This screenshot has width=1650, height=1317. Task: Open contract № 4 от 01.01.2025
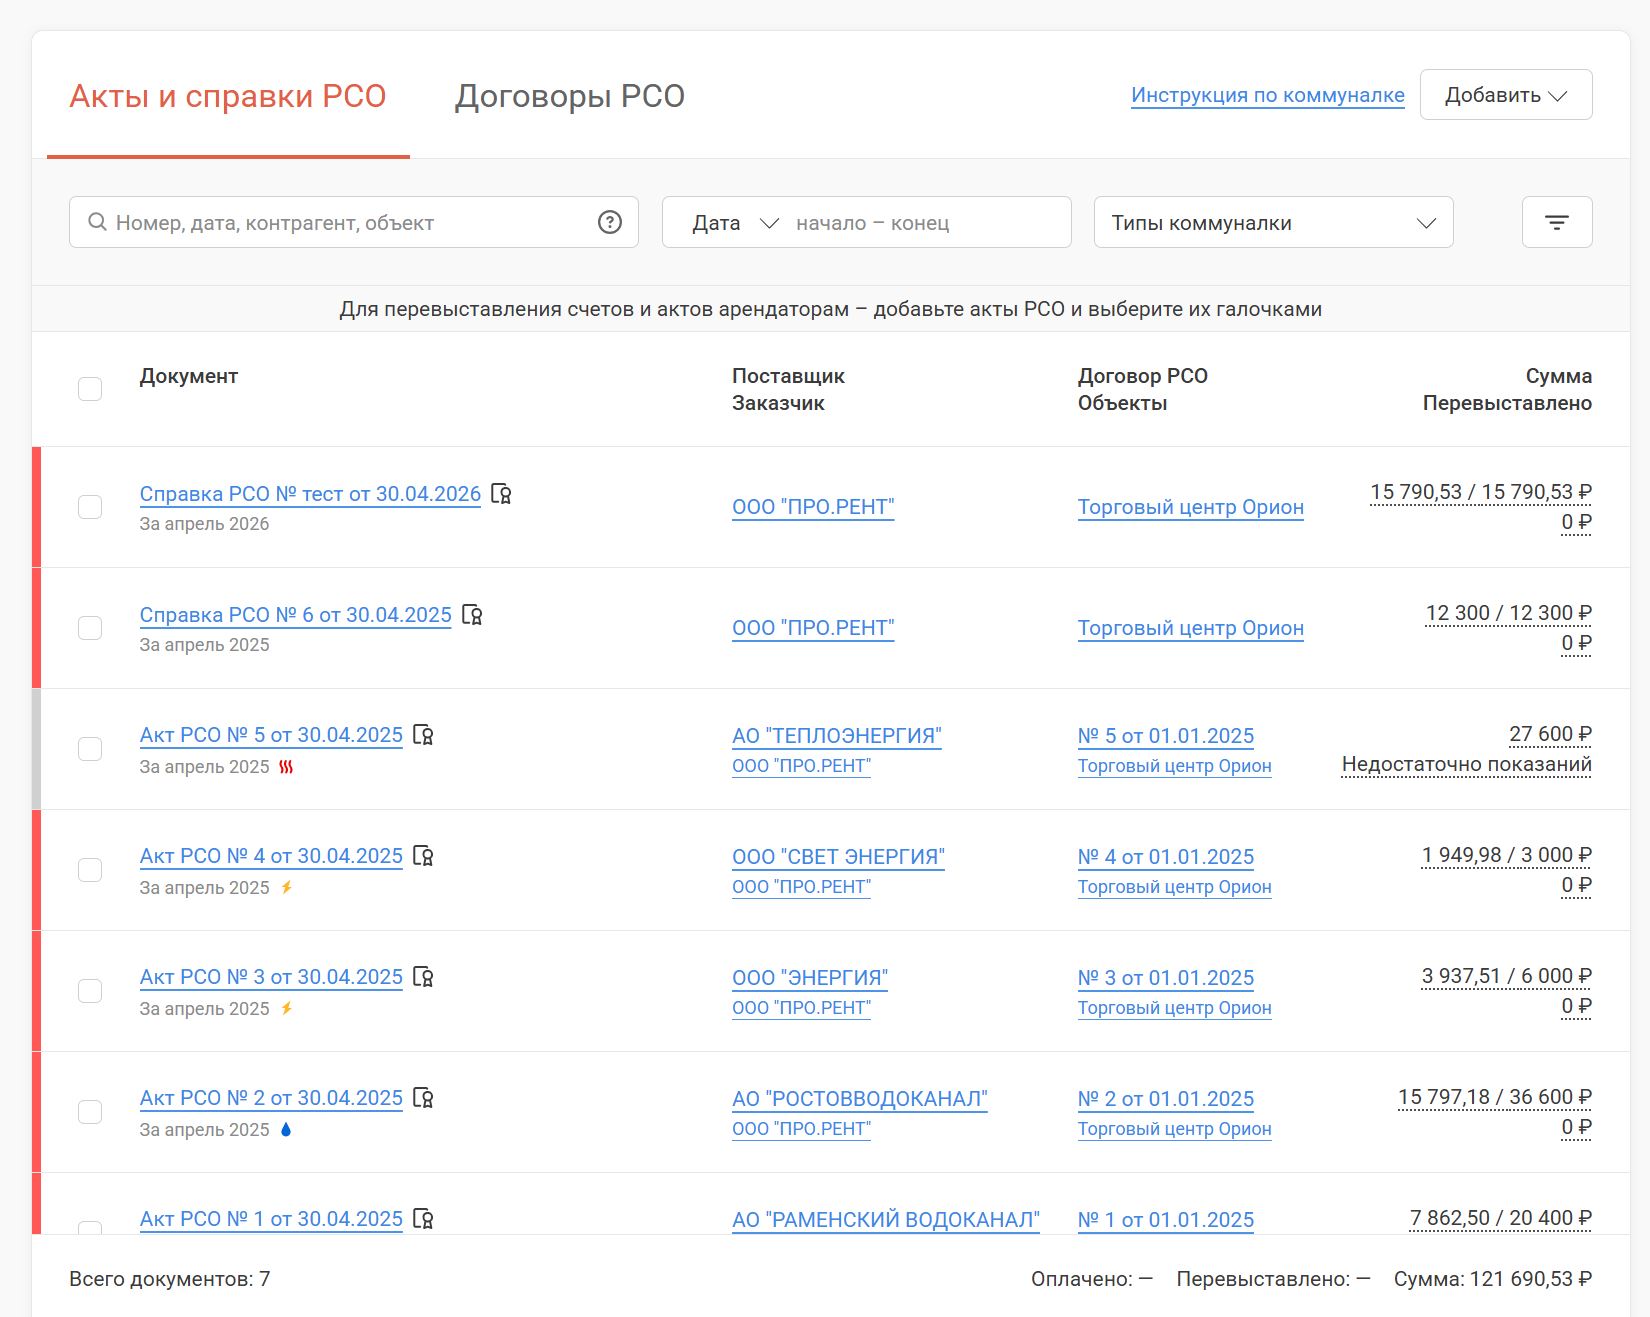(1166, 857)
